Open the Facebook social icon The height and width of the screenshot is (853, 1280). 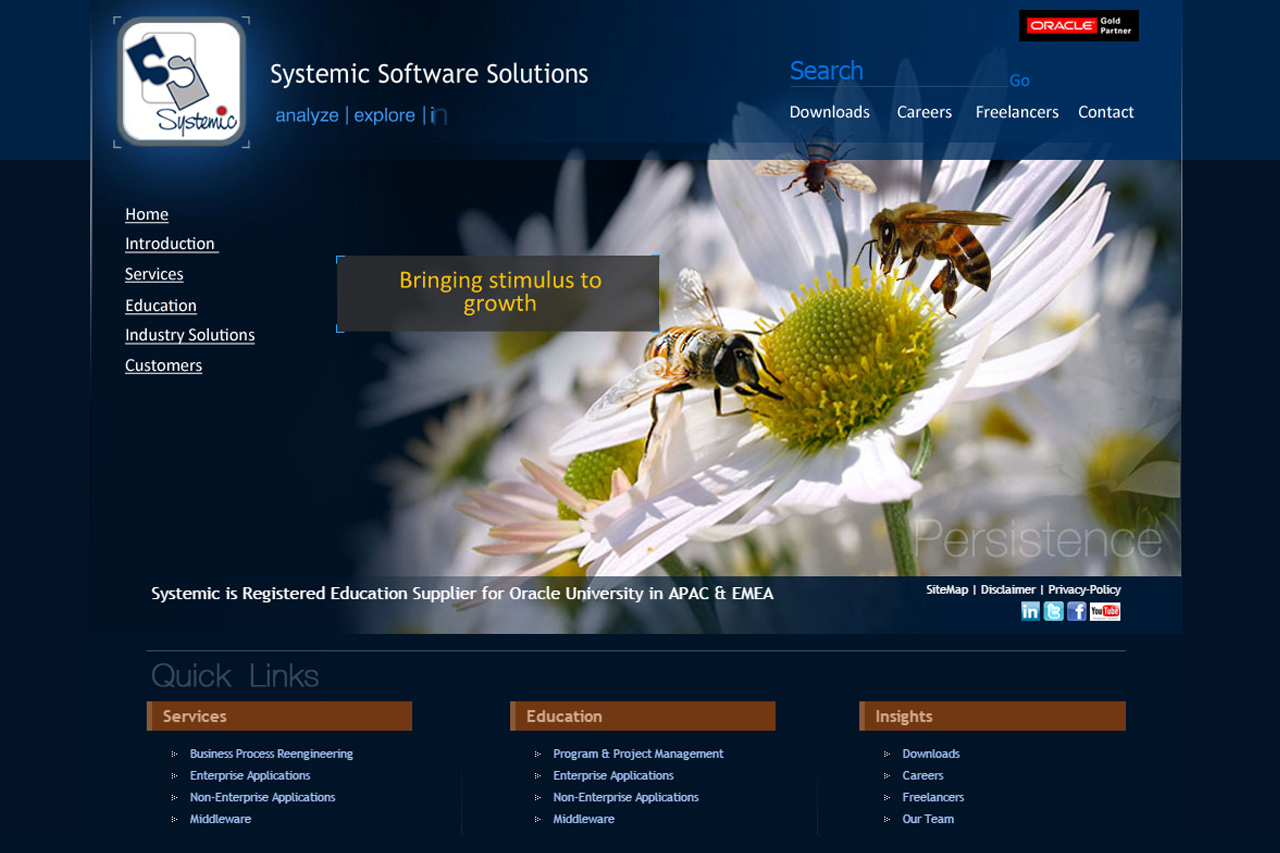(x=1076, y=611)
